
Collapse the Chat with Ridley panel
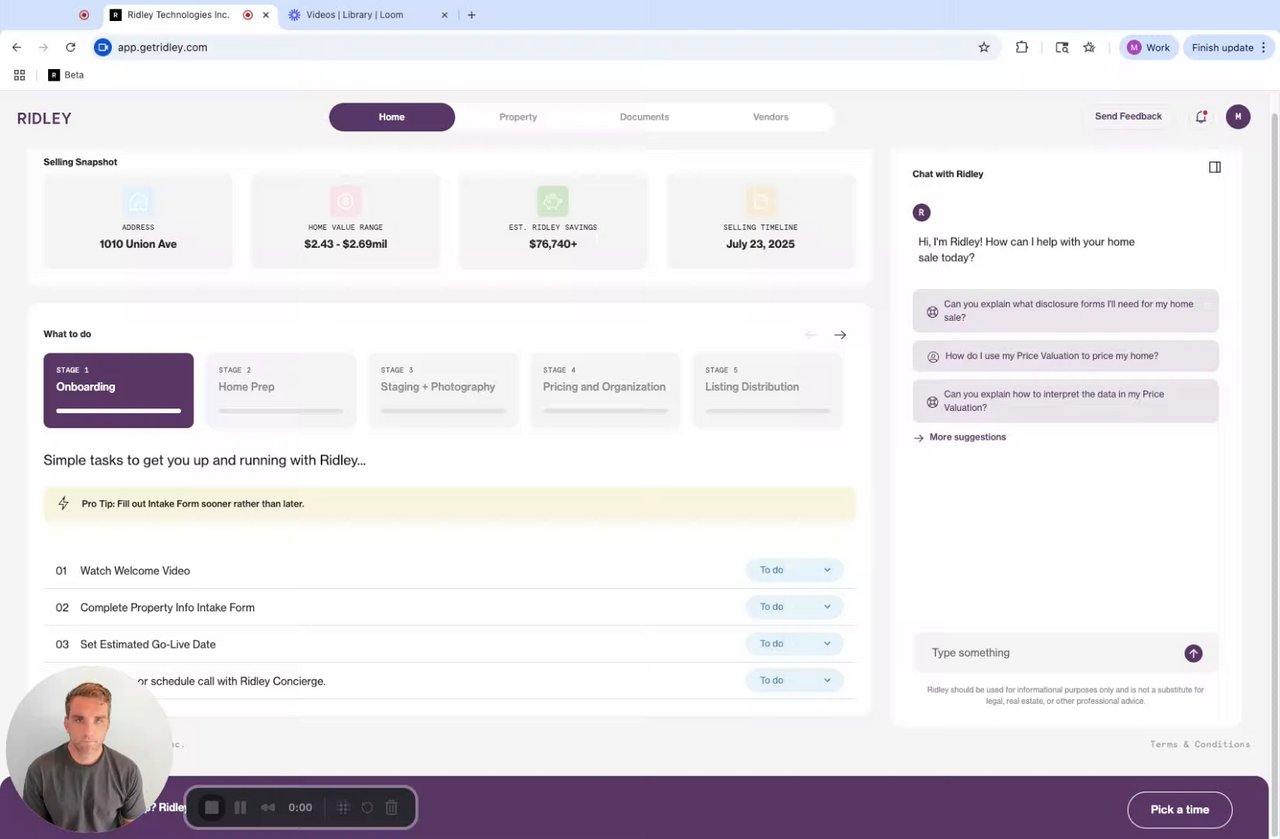click(1215, 167)
